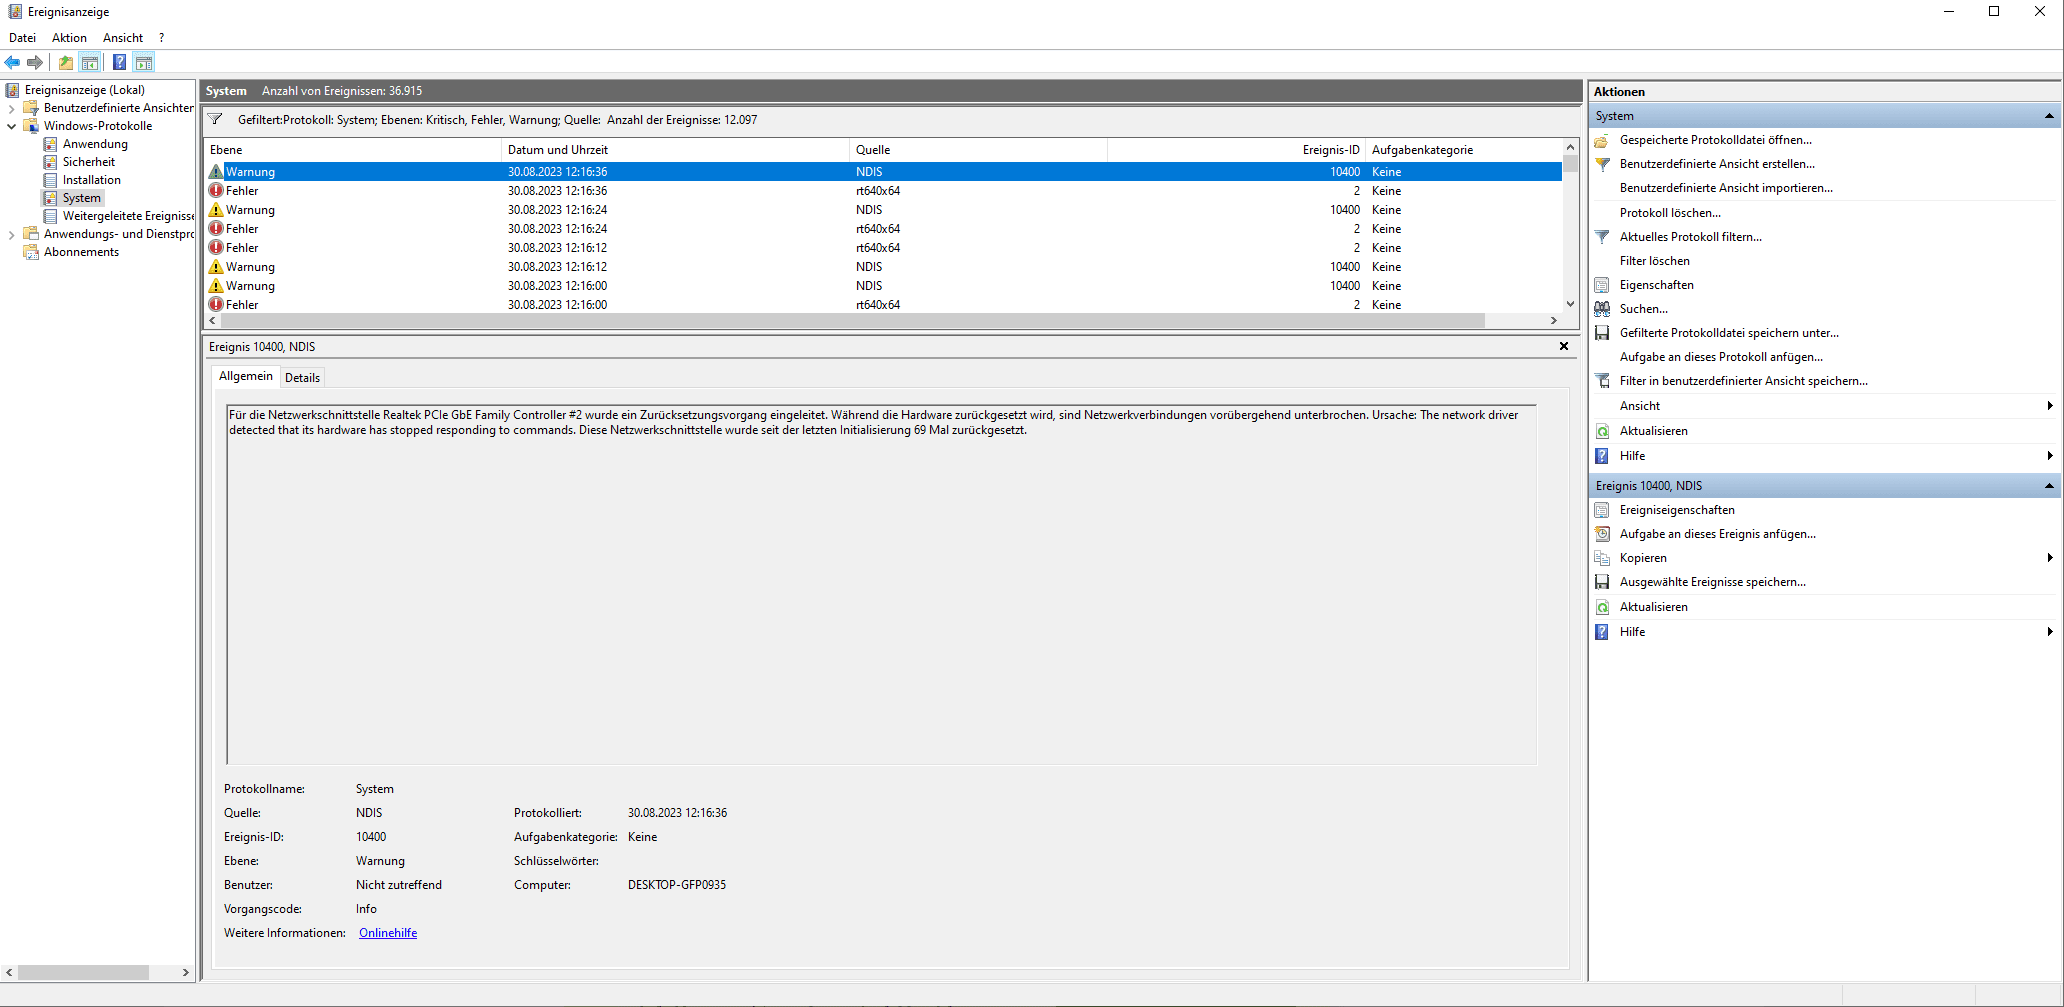
Task: Click event list scroll-down arrow
Action: [1570, 304]
